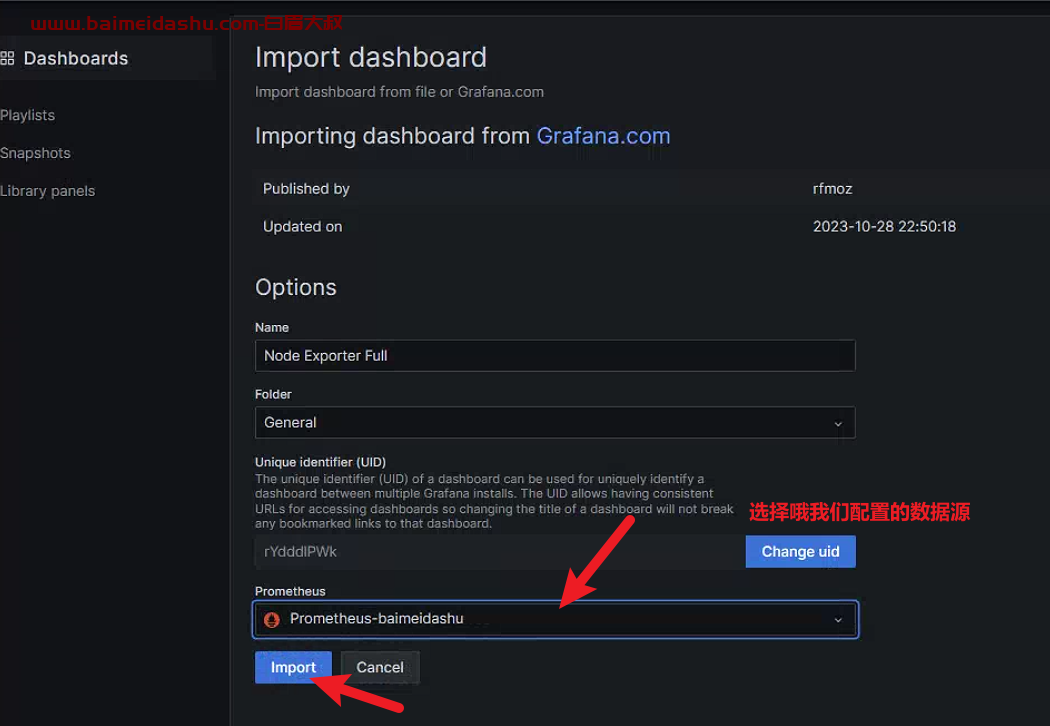Click the subtitle Import dashboard from file or Grafana.com
This screenshot has height=726, width=1050.
[x=399, y=92]
